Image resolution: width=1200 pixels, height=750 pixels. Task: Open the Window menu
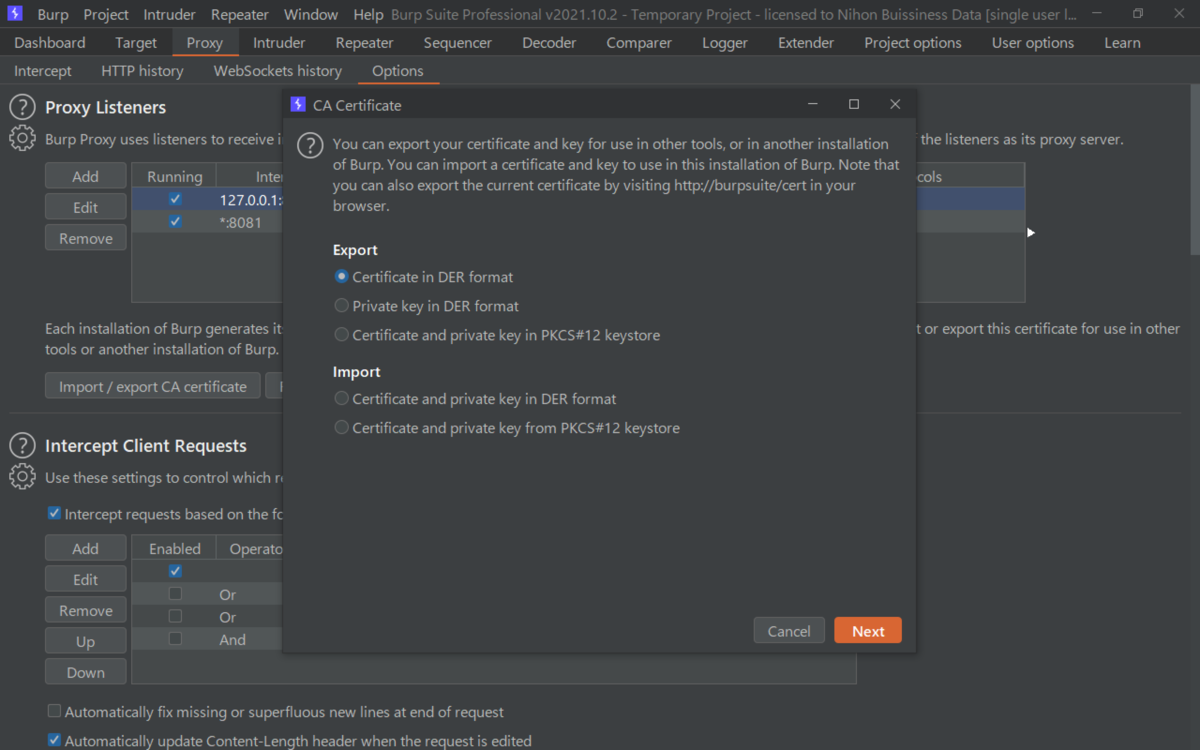tap(310, 15)
